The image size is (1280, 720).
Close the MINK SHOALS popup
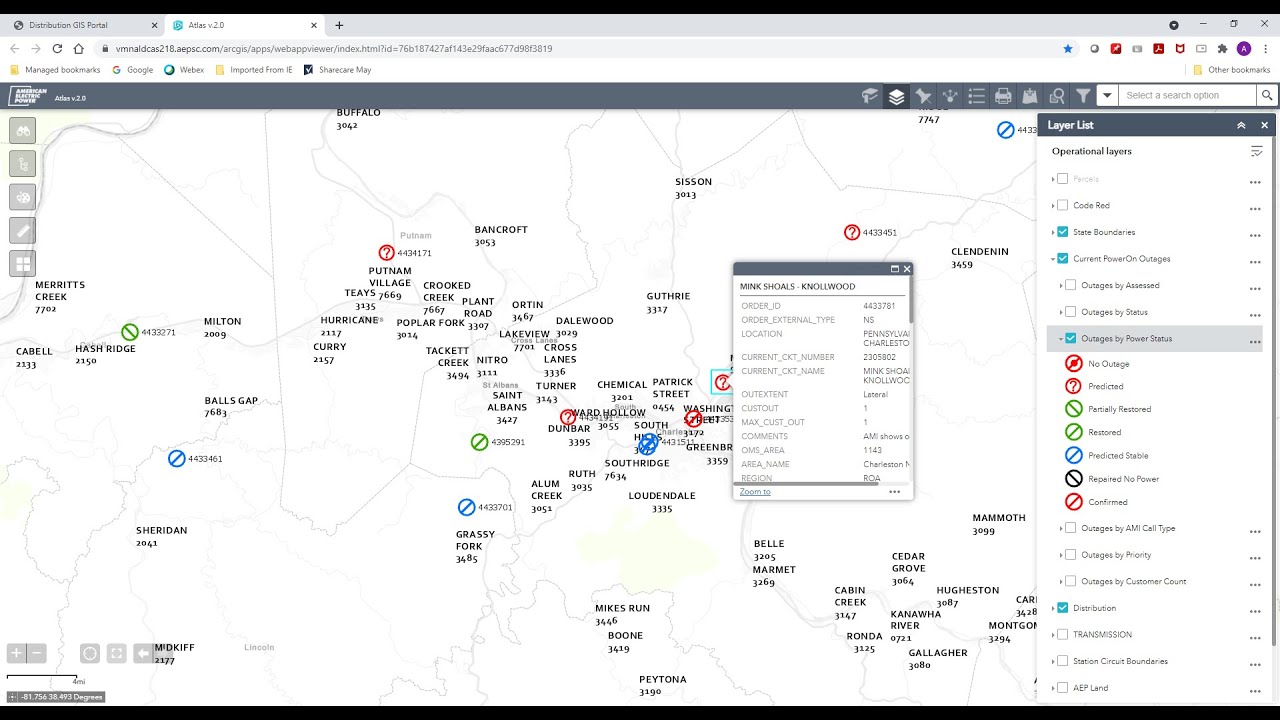907,269
